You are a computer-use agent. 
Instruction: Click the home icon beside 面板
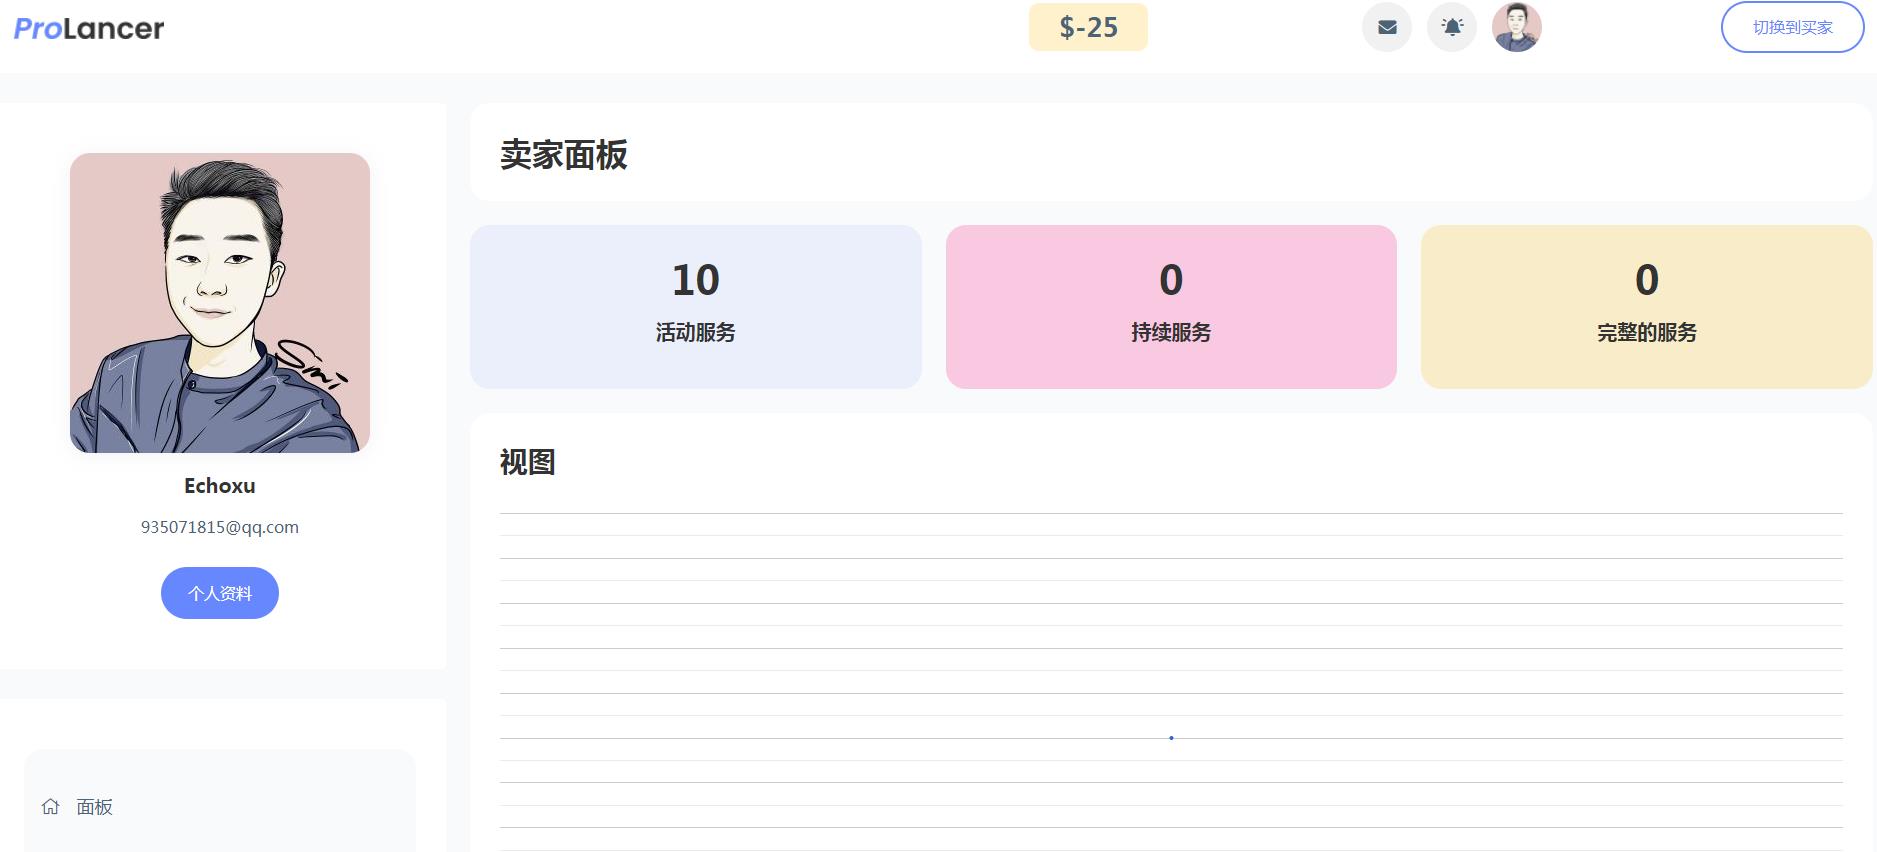(x=51, y=806)
